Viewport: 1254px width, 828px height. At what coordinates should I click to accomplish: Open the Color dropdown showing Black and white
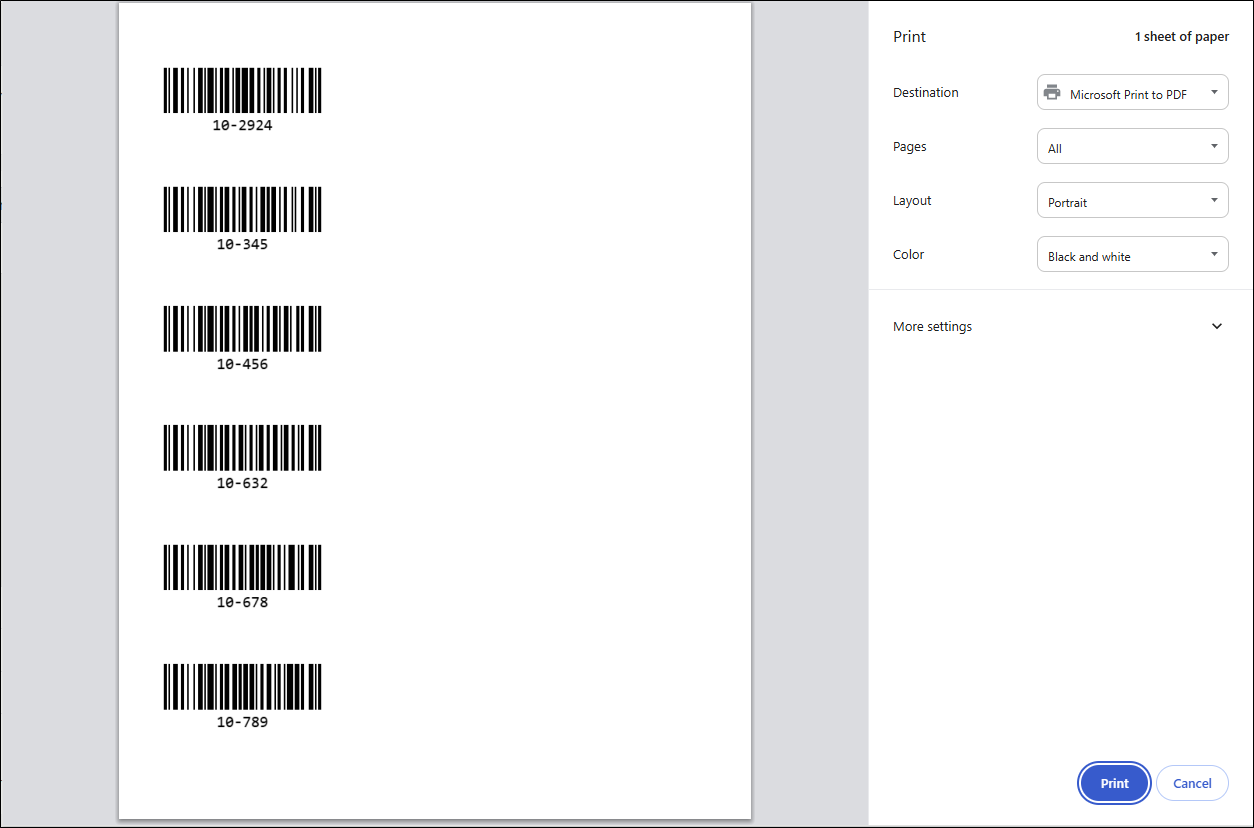coord(1132,255)
